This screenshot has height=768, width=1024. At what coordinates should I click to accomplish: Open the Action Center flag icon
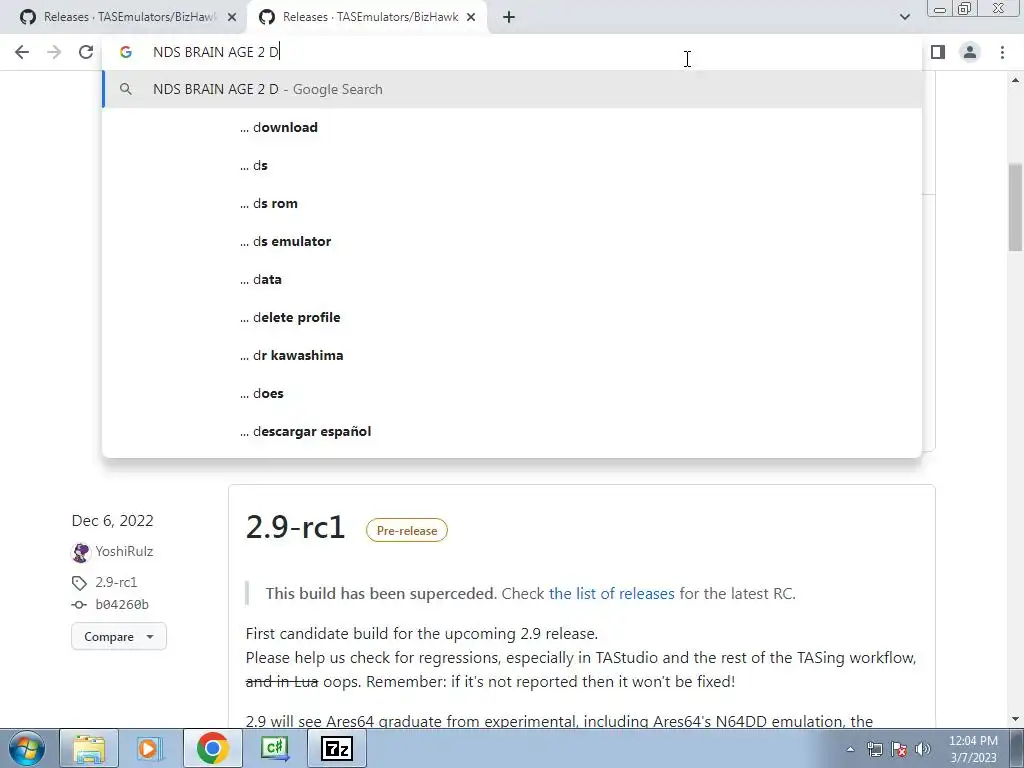[899, 749]
